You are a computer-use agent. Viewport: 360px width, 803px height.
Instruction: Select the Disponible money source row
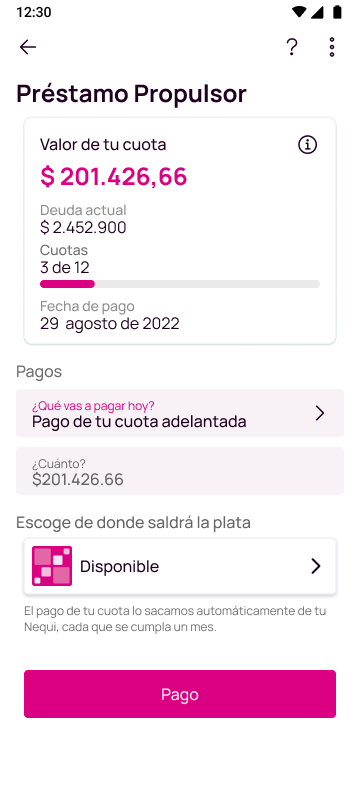[x=180, y=566]
